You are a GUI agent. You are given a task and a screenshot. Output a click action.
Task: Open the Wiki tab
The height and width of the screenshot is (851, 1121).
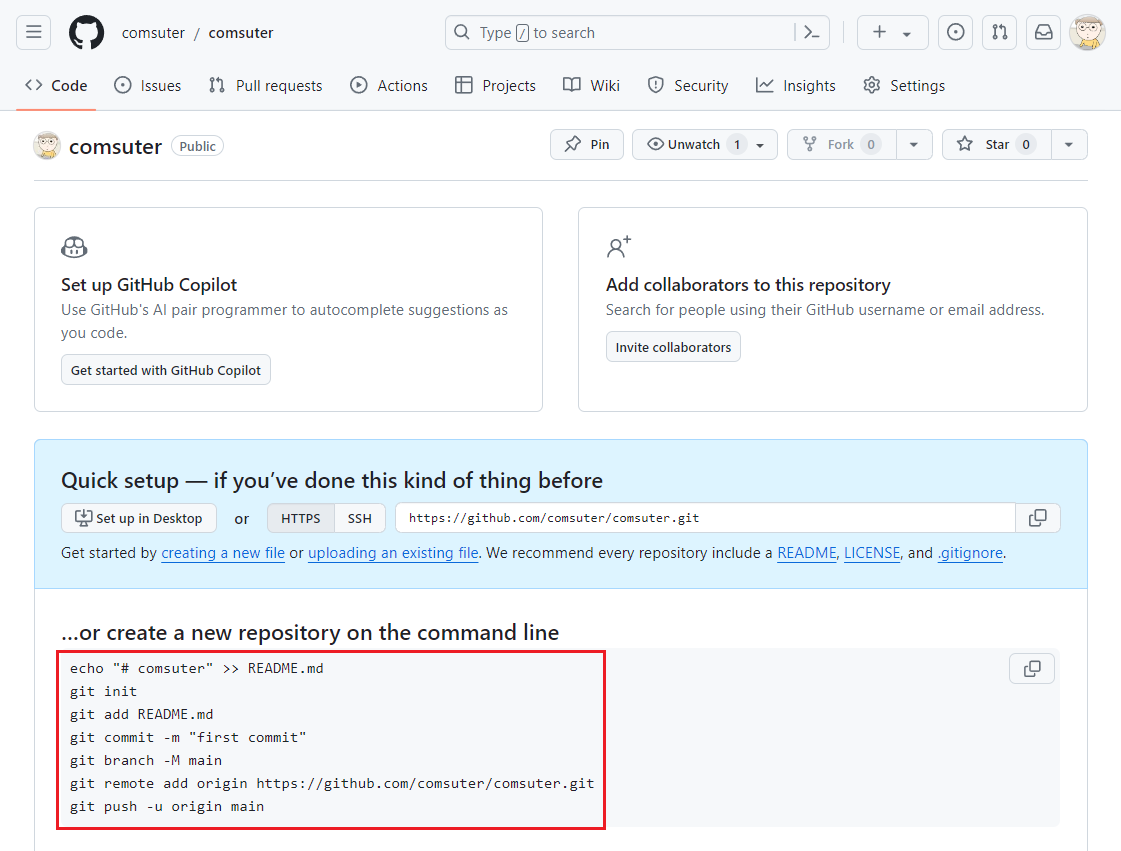(591, 86)
